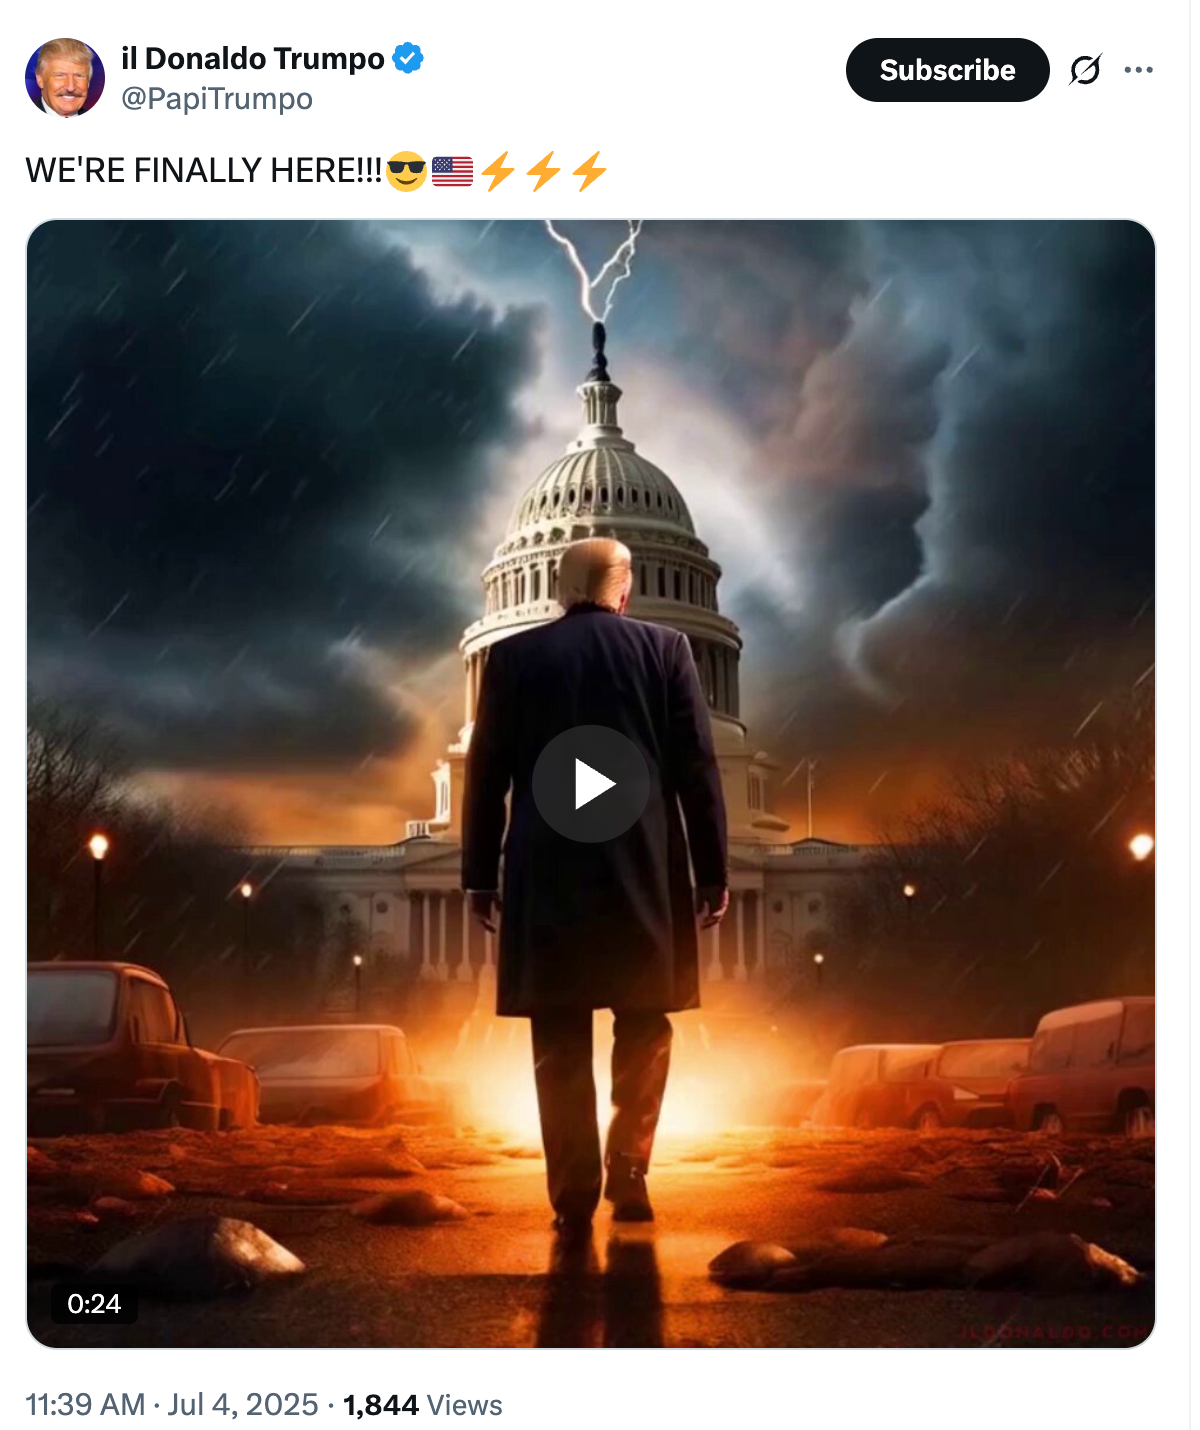Image resolution: width=1200 pixels, height=1430 pixels.
Task: Click the 0:24 video duration badge
Action: point(94,1304)
